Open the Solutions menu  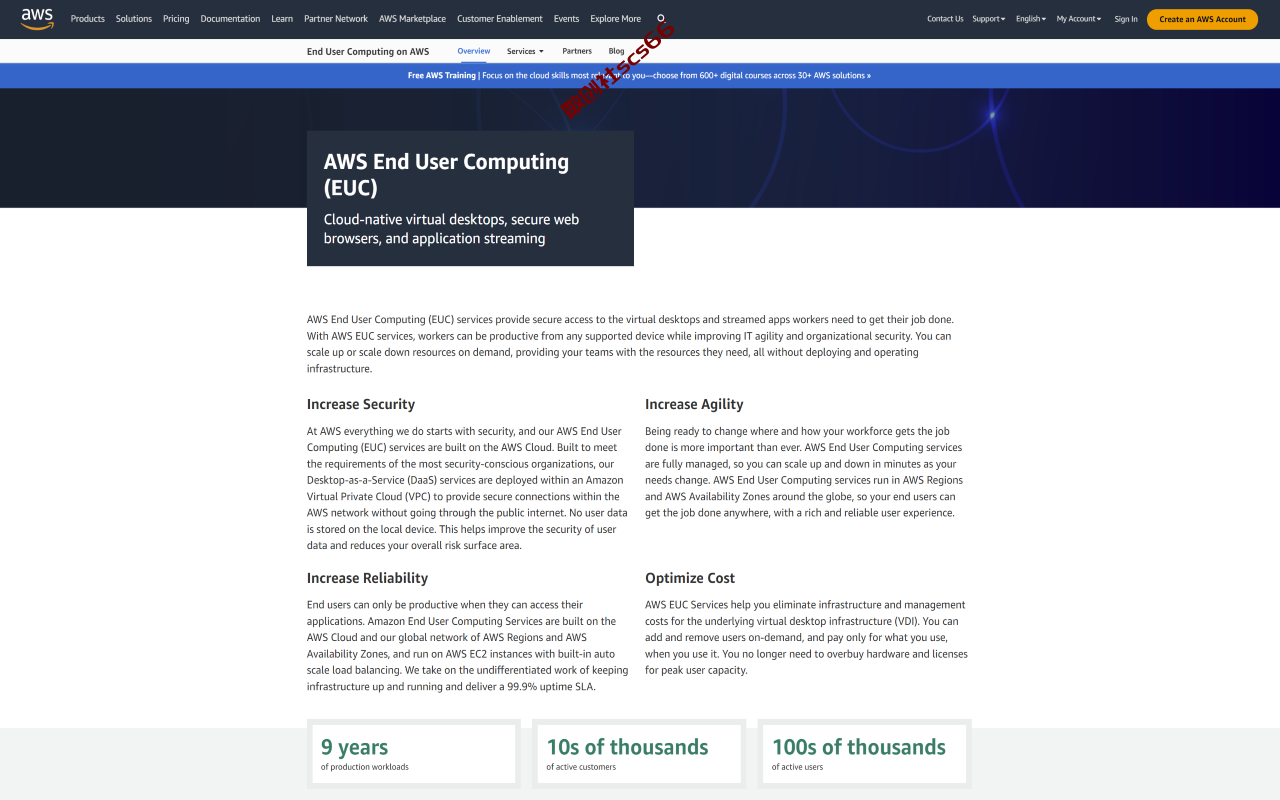tap(134, 19)
